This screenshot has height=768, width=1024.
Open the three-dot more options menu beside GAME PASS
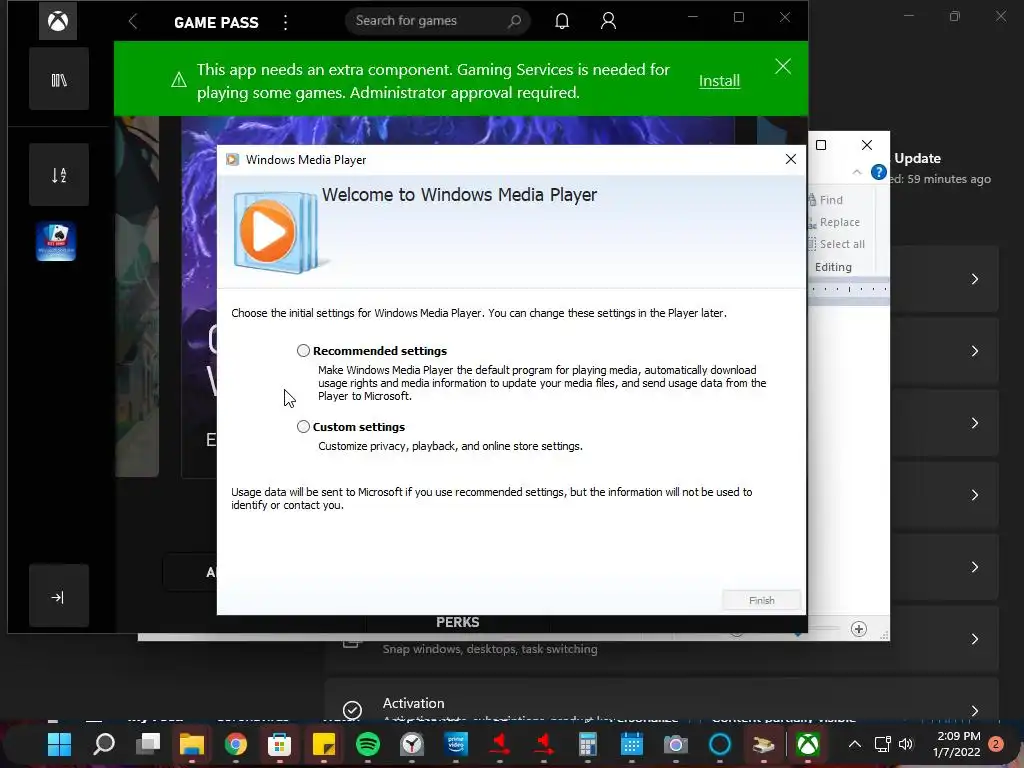285,22
